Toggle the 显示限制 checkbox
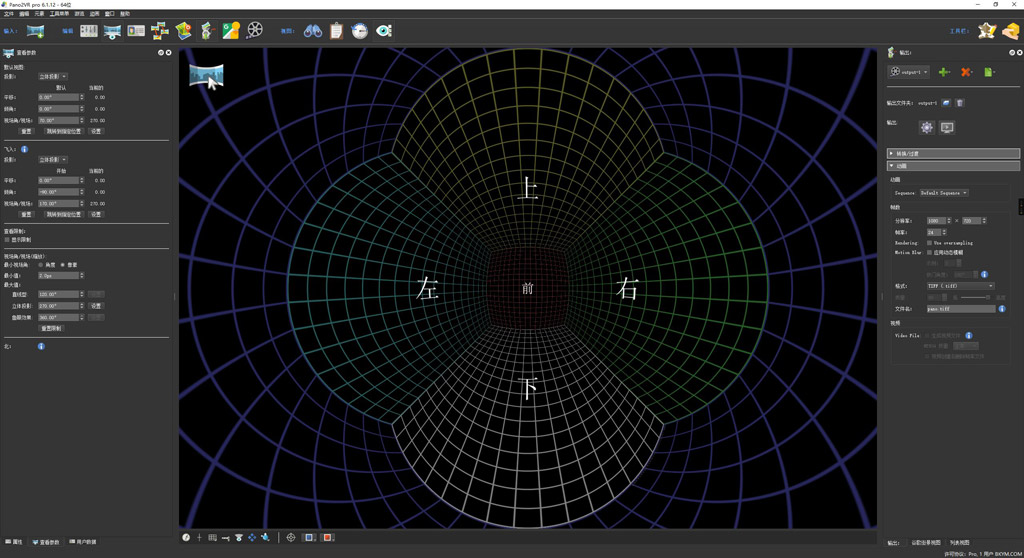 [x=7, y=240]
